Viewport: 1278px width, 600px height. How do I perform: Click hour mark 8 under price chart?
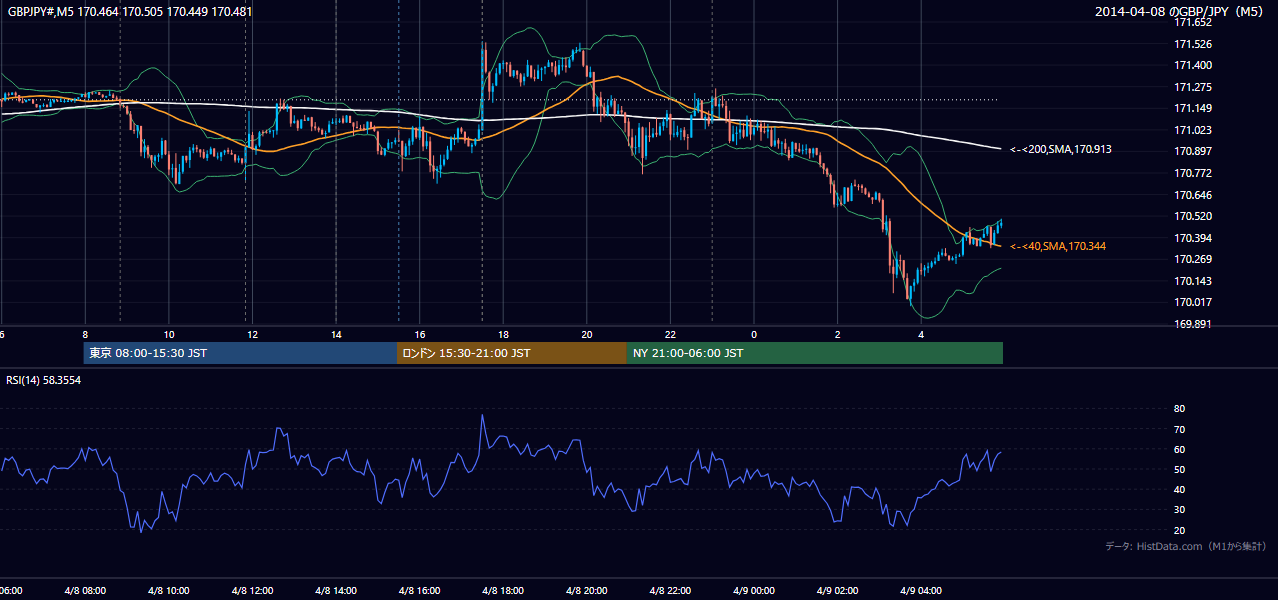[85, 334]
